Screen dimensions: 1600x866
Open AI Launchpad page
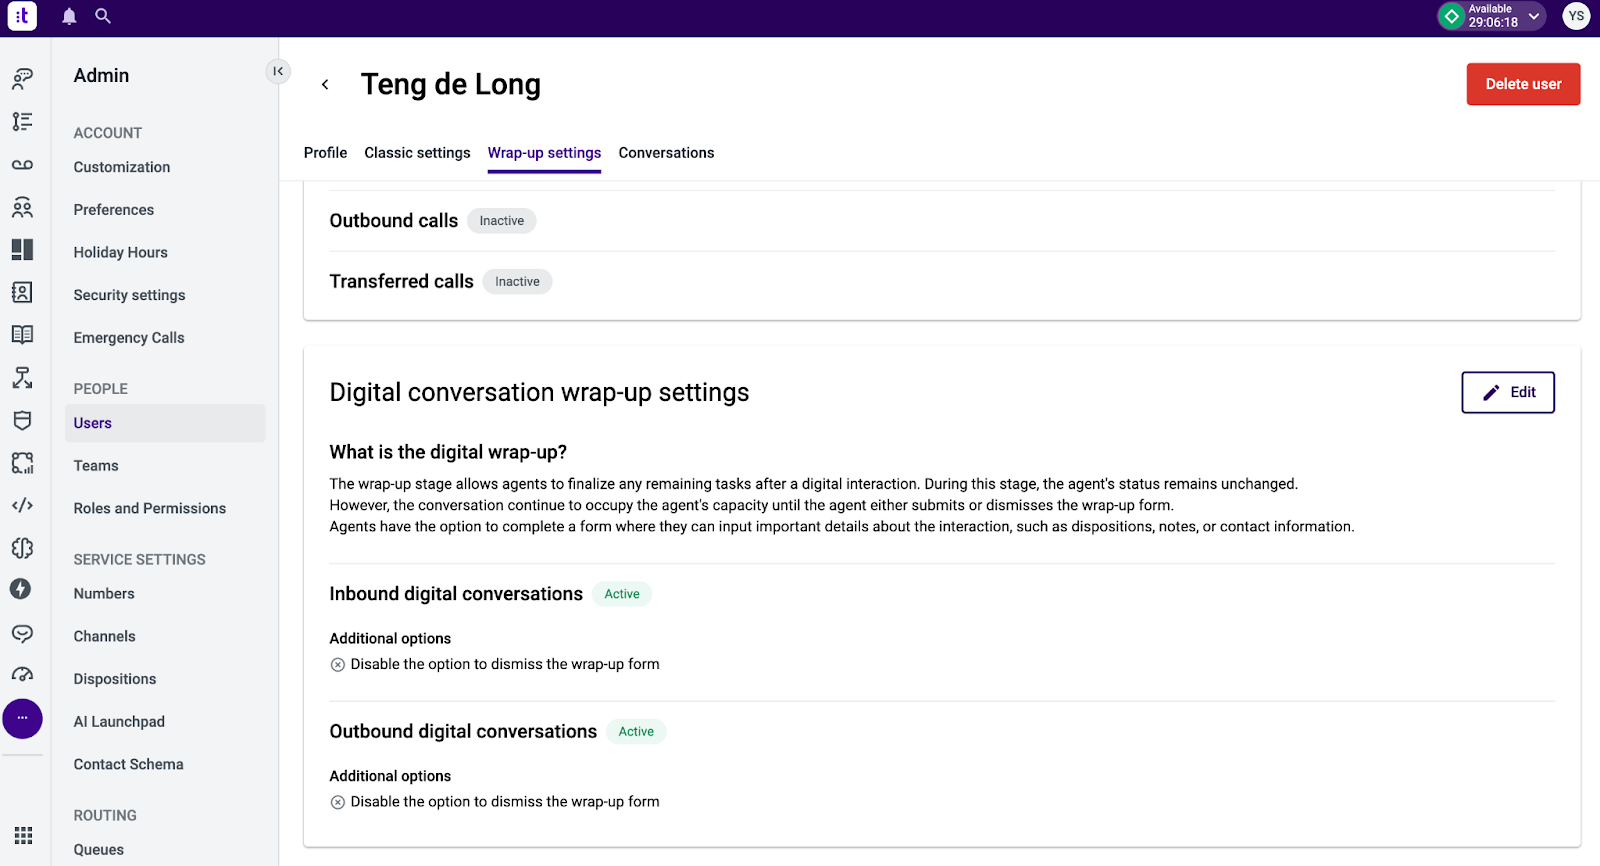(x=119, y=722)
